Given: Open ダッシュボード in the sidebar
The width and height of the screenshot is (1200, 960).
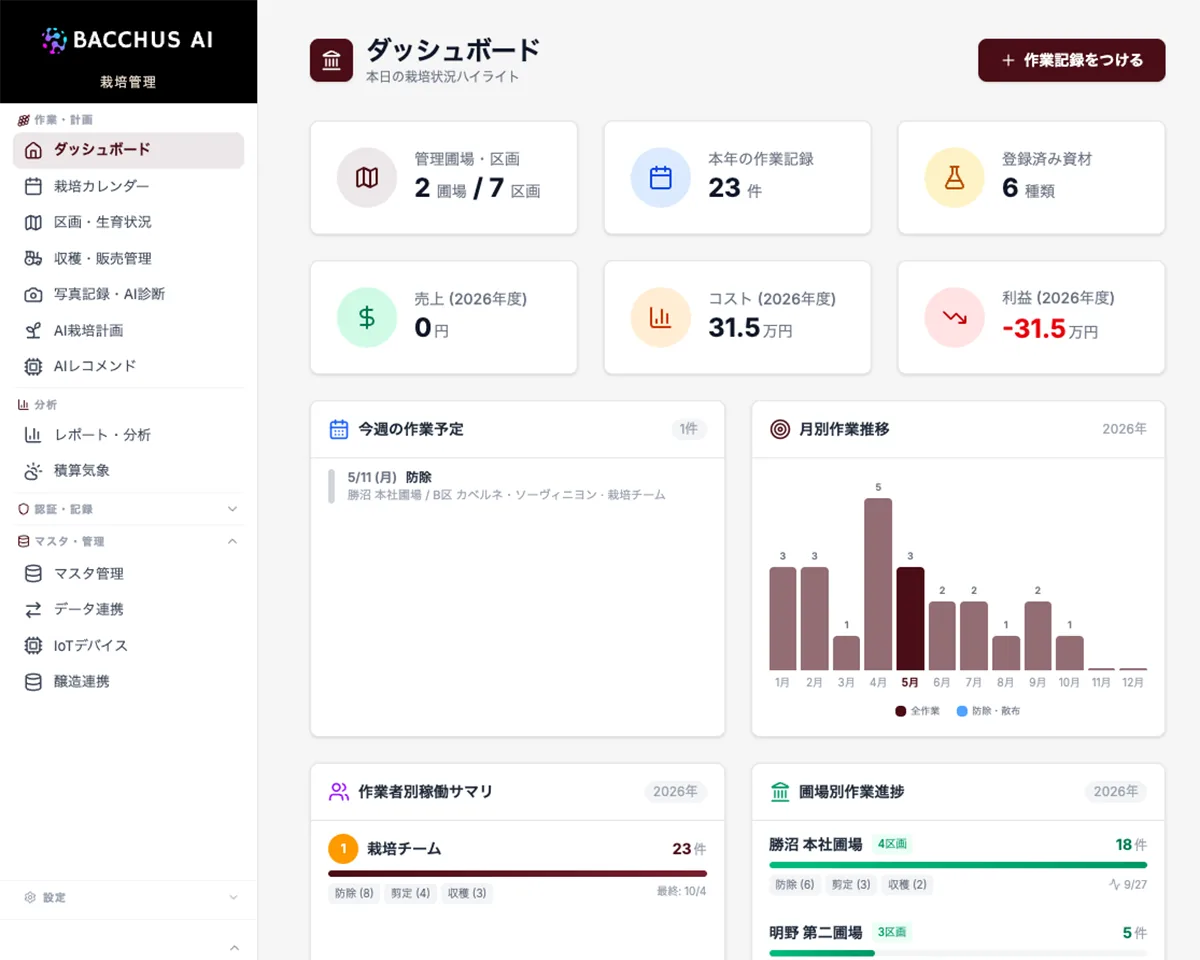Looking at the screenshot, I should (x=128, y=150).
